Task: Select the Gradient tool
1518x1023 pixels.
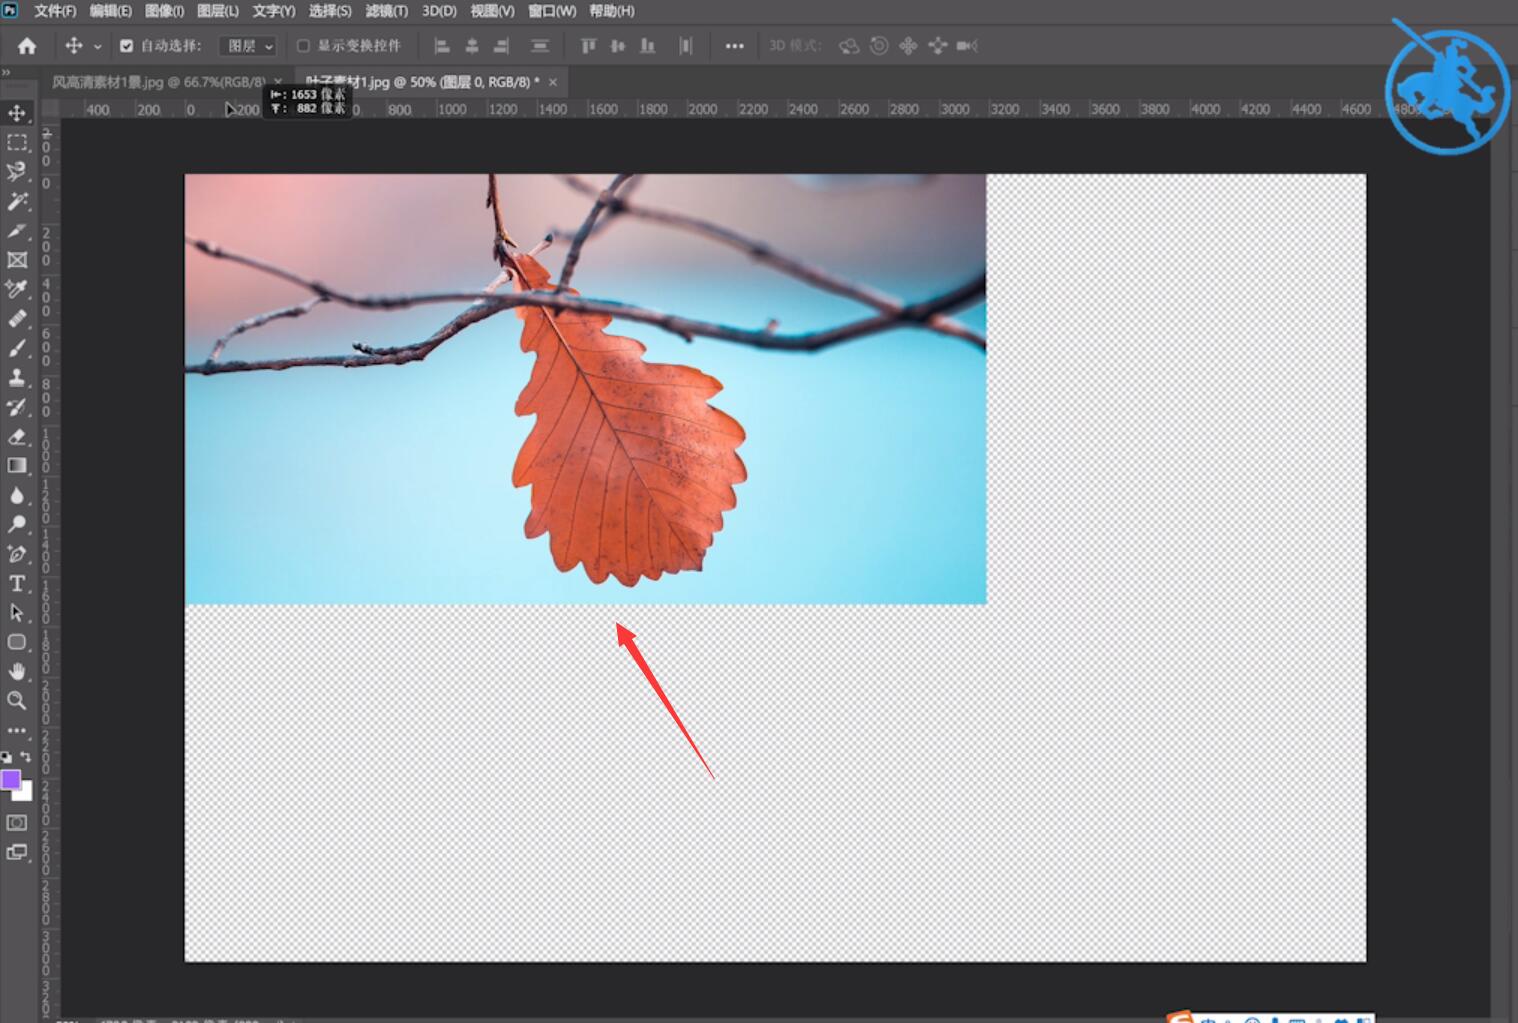Action: click(x=17, y=465)
